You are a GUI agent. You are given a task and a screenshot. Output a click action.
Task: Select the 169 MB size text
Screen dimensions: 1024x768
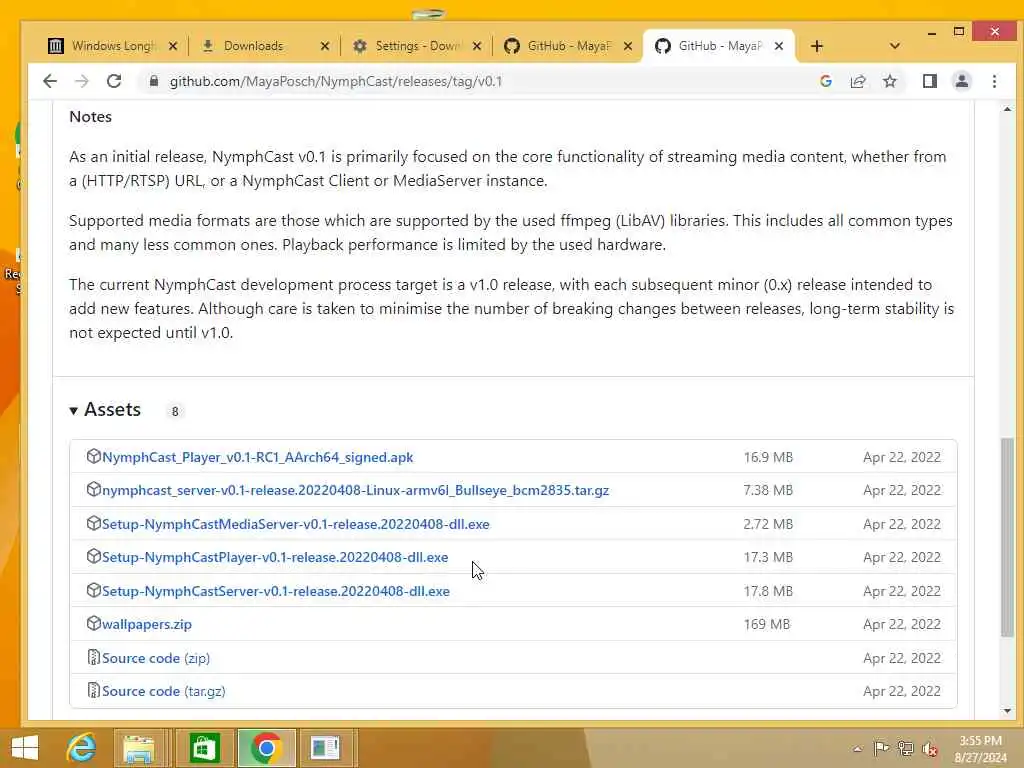click(x=767, y=624)
